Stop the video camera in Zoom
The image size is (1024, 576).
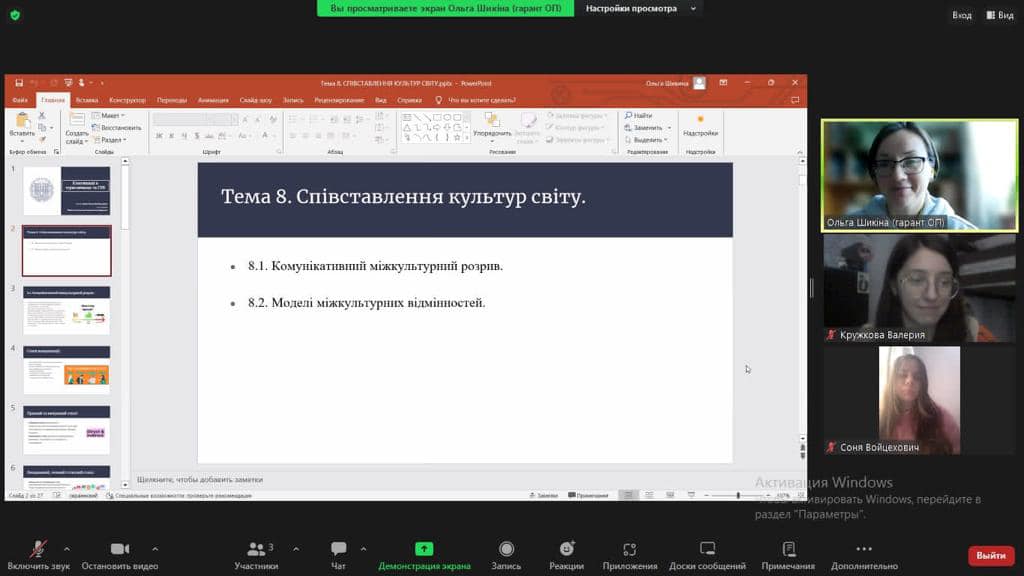click(x=118, y=549)
